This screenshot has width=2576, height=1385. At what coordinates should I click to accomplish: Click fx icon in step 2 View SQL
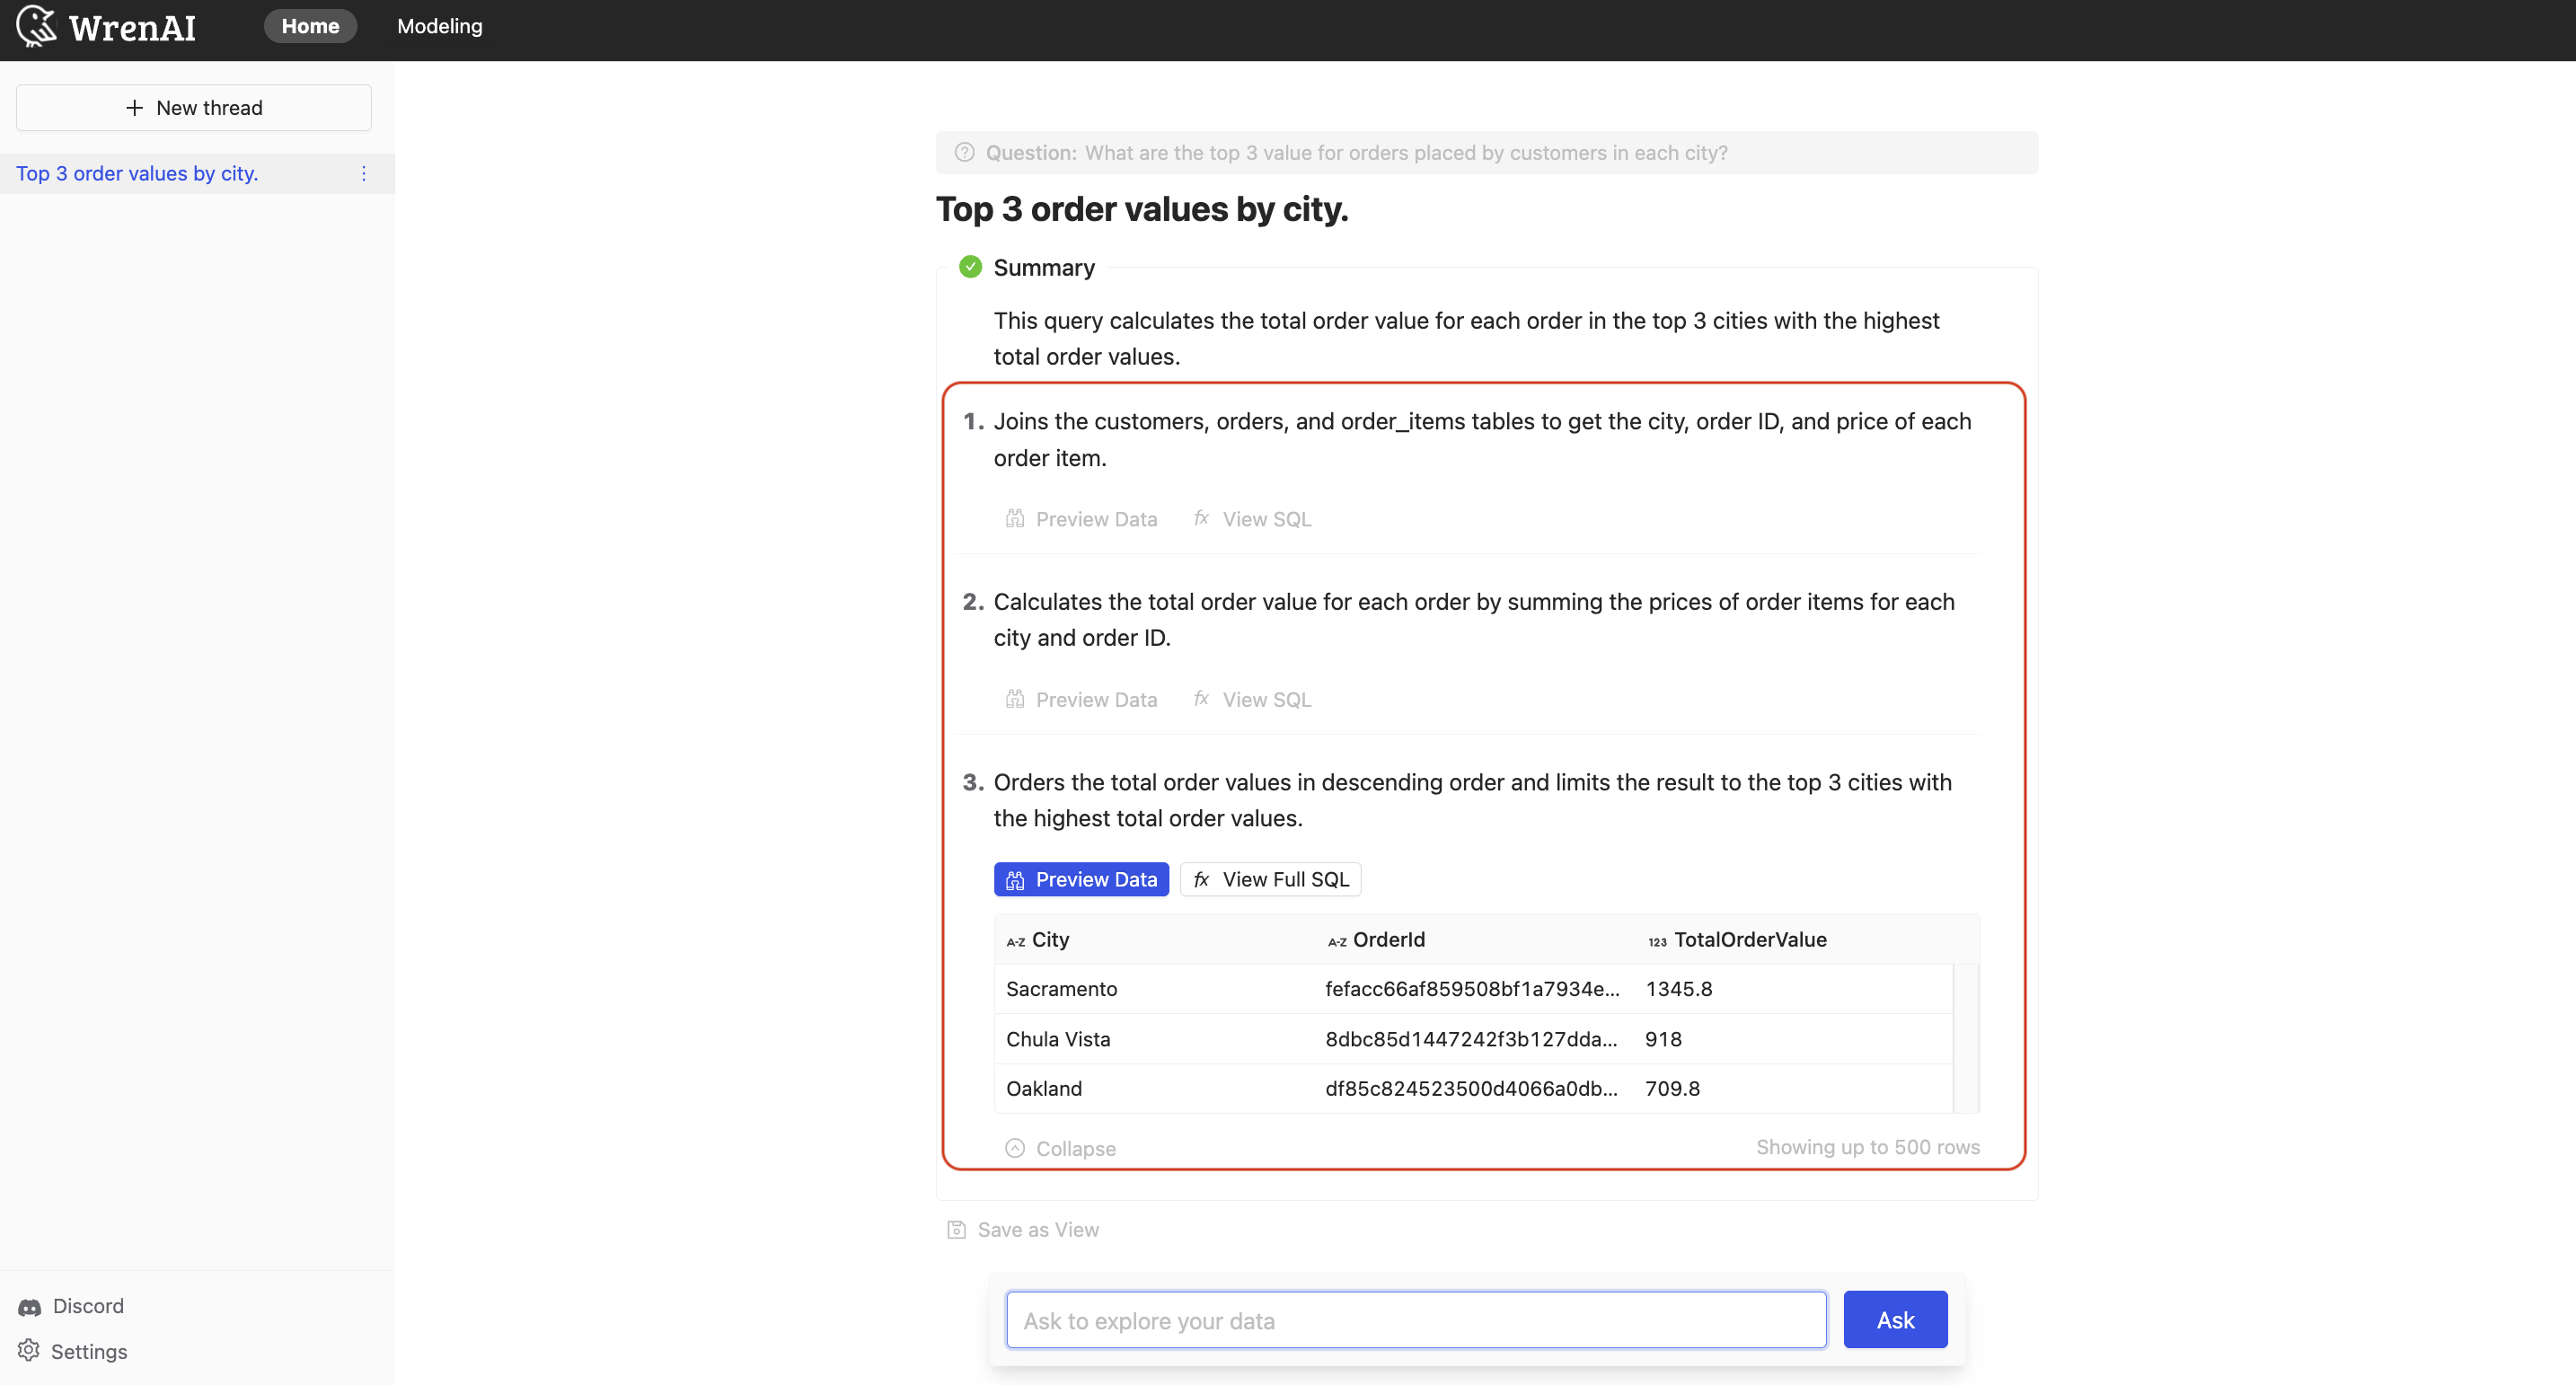pyautogui.click(x=1201, y=698)
